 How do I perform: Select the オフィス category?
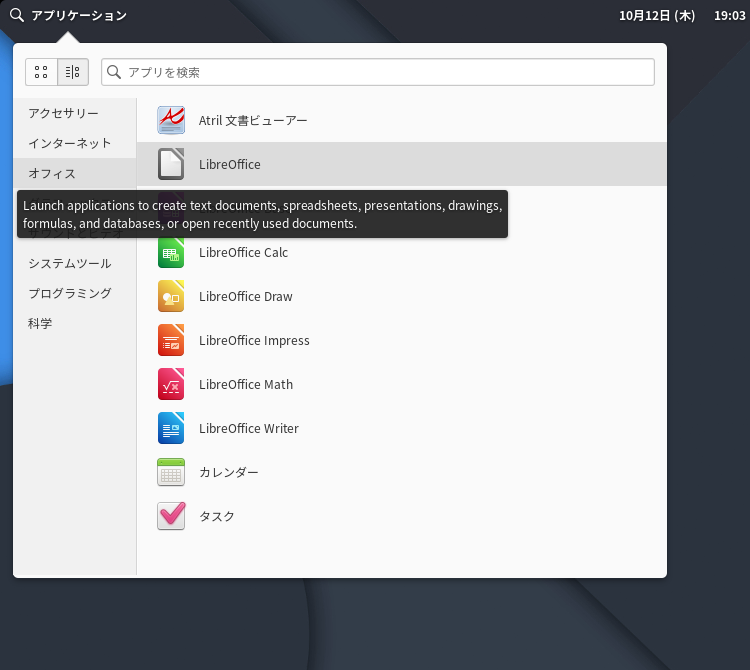[x=75, y=173]
